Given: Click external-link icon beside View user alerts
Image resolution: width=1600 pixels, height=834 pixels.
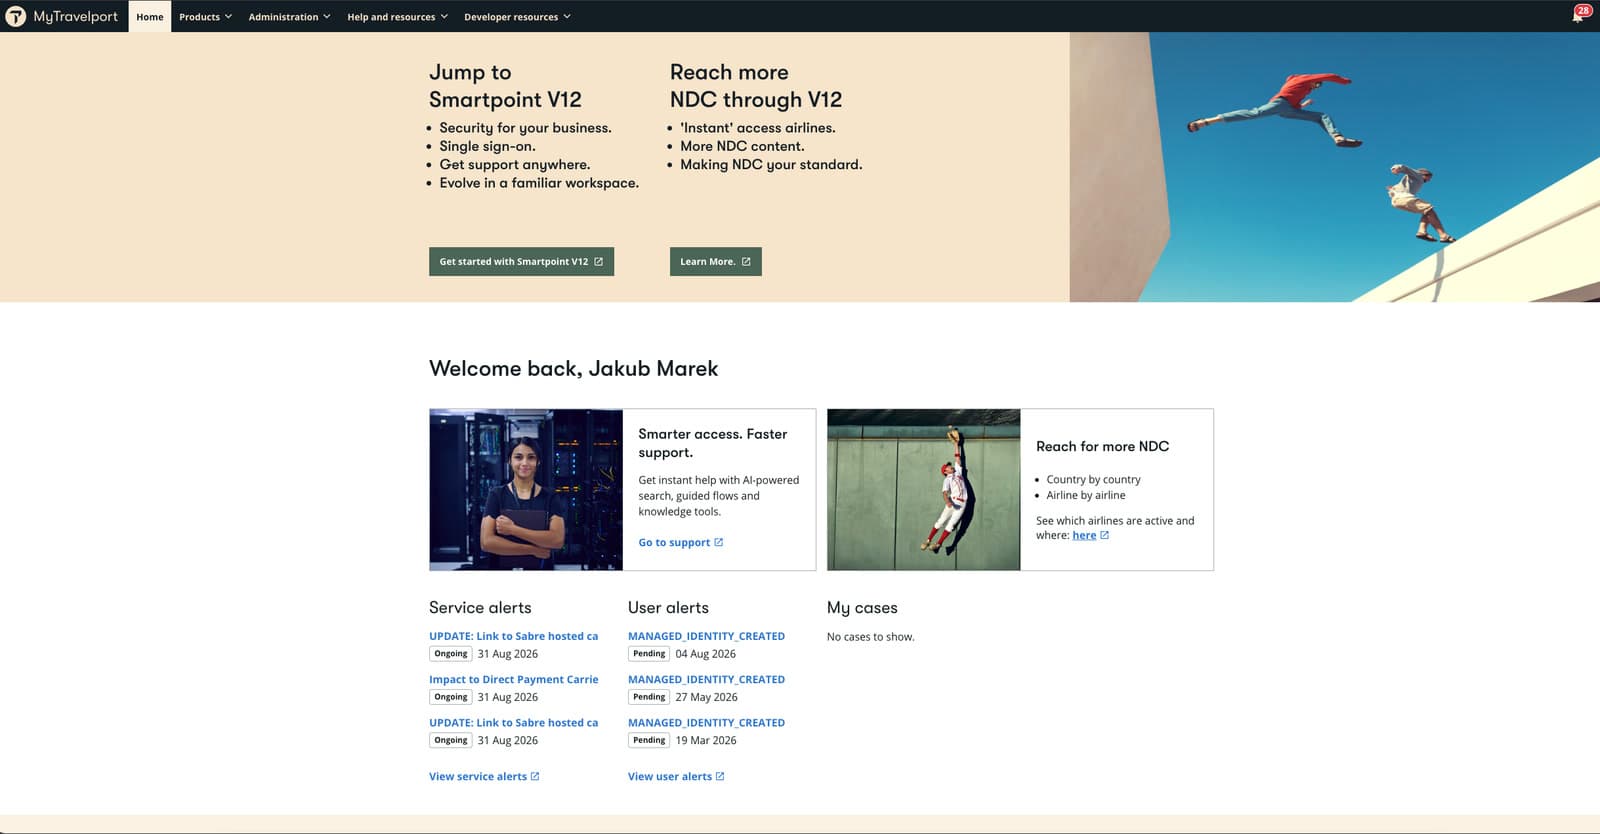Looking at the screenshot, I should point(720,777).
